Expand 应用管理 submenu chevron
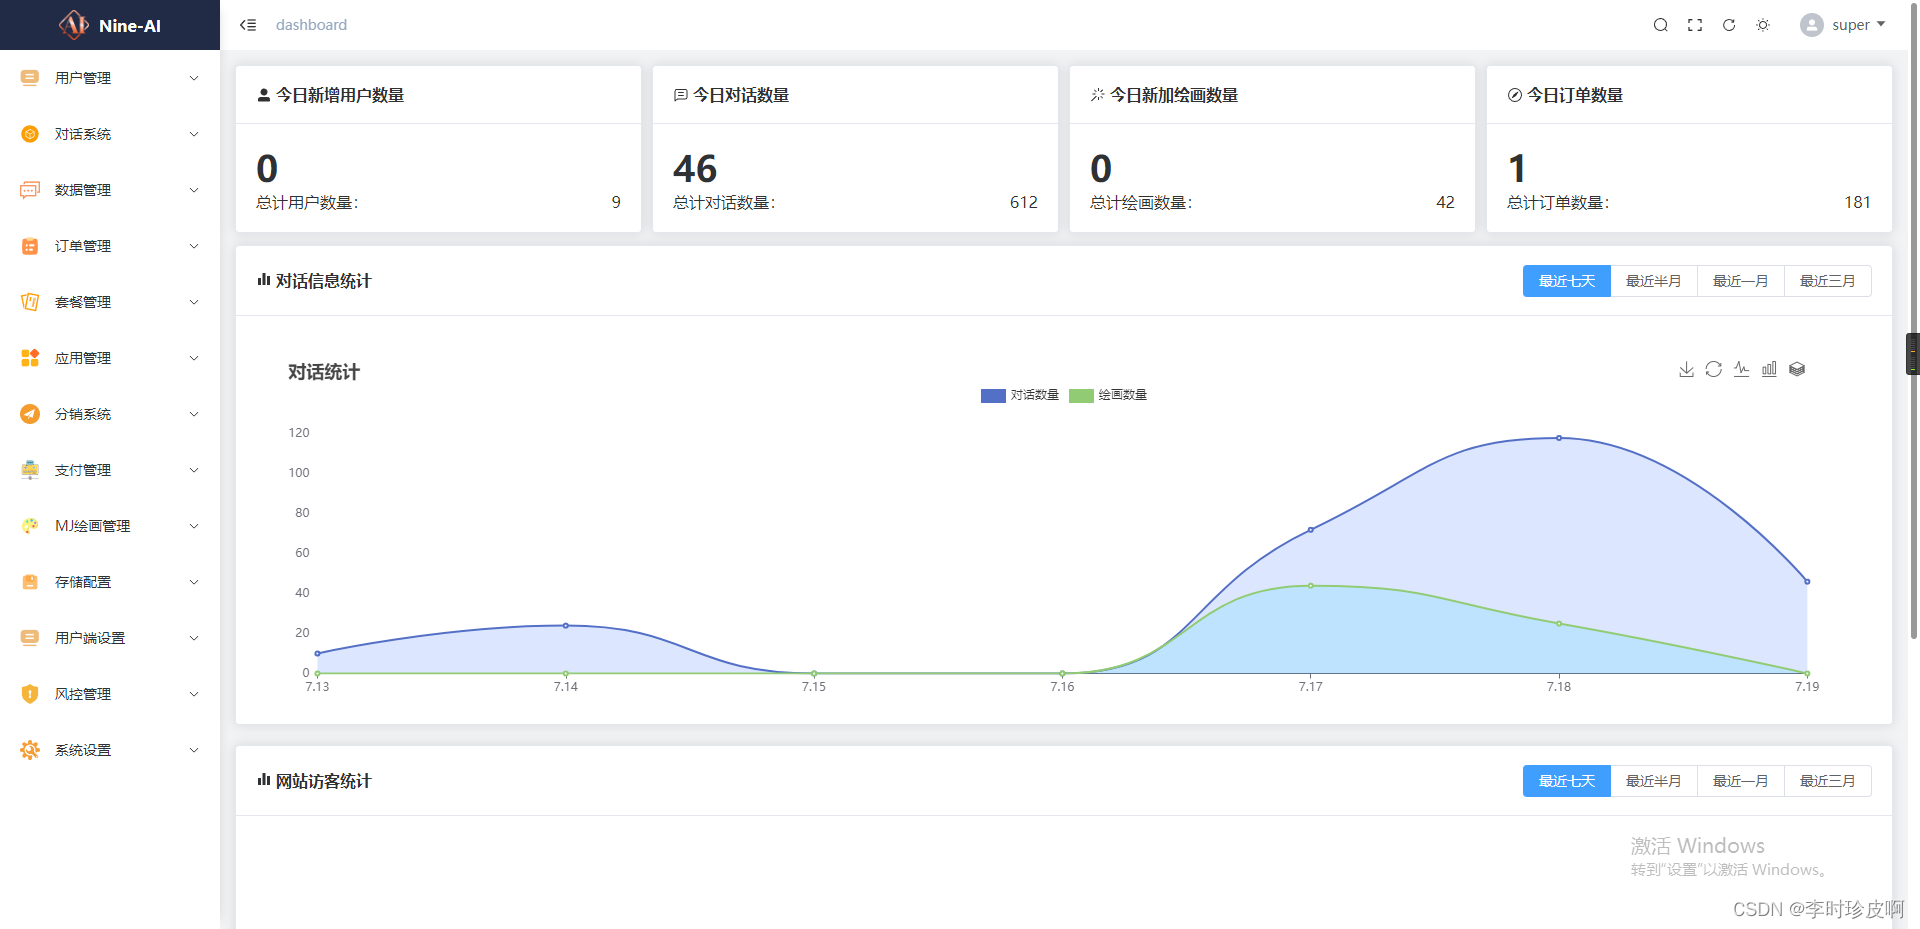 point(194,358)
